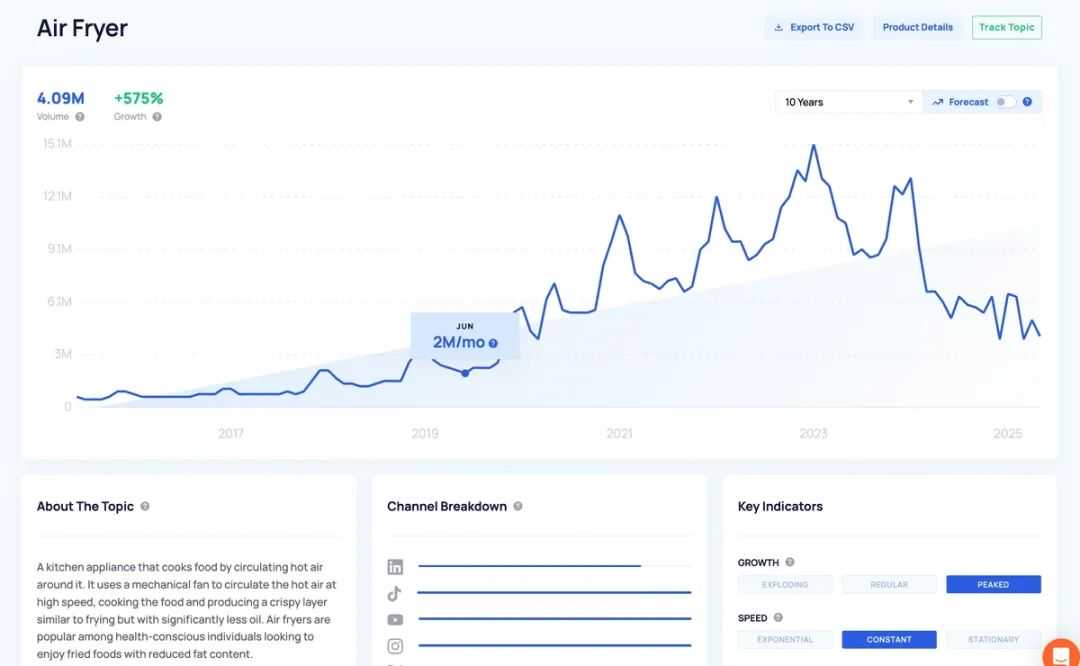1080x666 pixels.
Task: Click the LinkedIn channel icon
Action: pos(395,567)
